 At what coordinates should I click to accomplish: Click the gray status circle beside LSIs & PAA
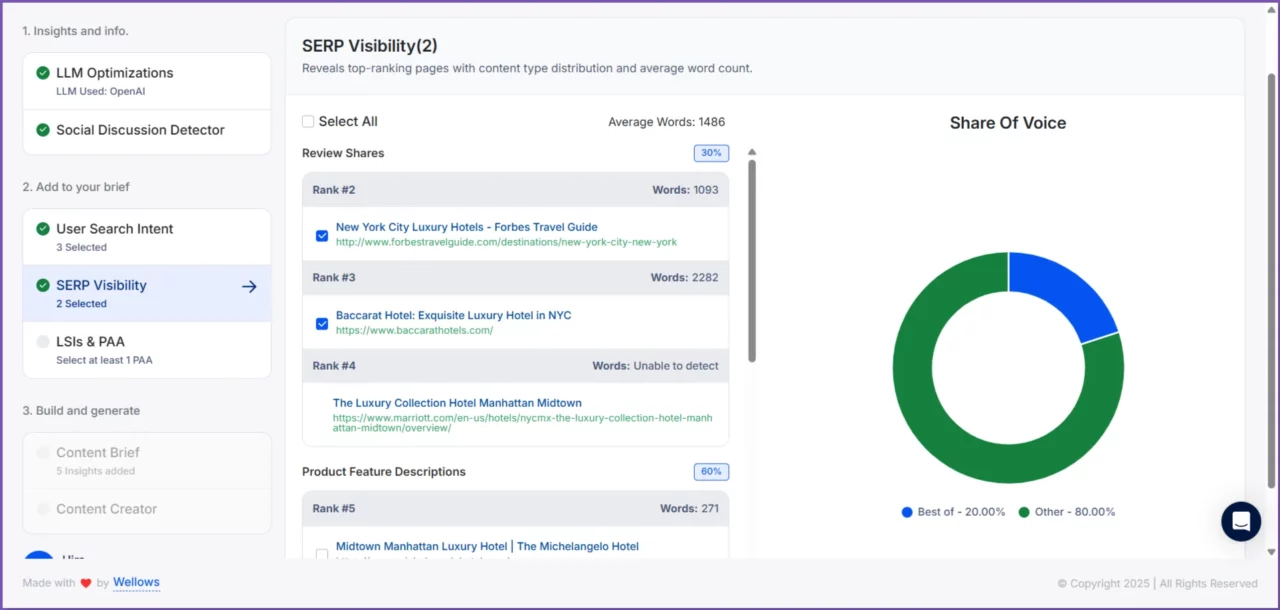(43, 342)
